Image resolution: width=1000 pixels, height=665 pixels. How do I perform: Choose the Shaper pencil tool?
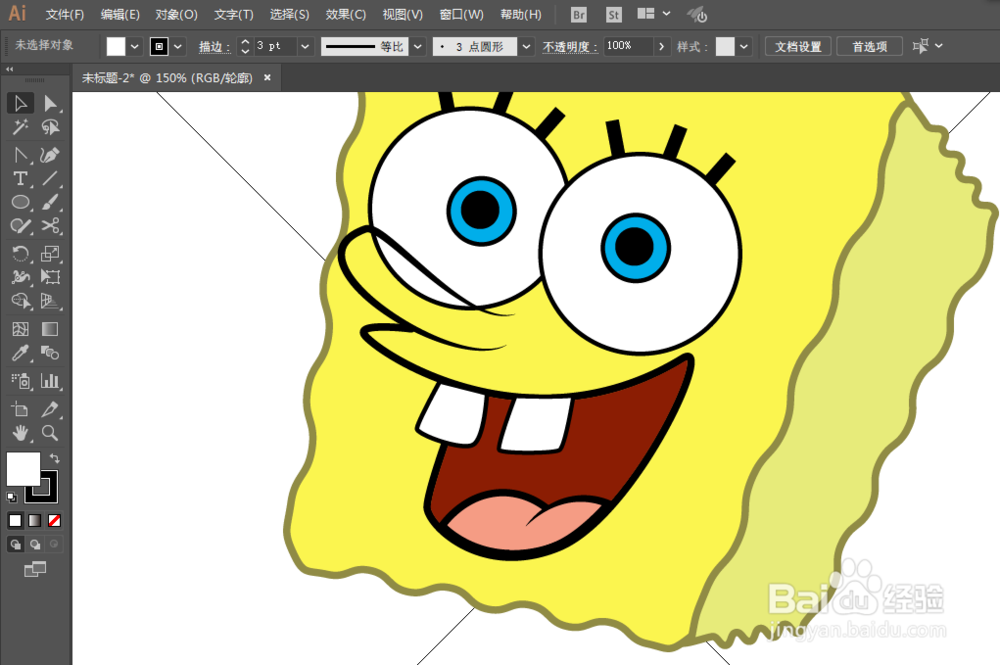(x=20, y=226)
